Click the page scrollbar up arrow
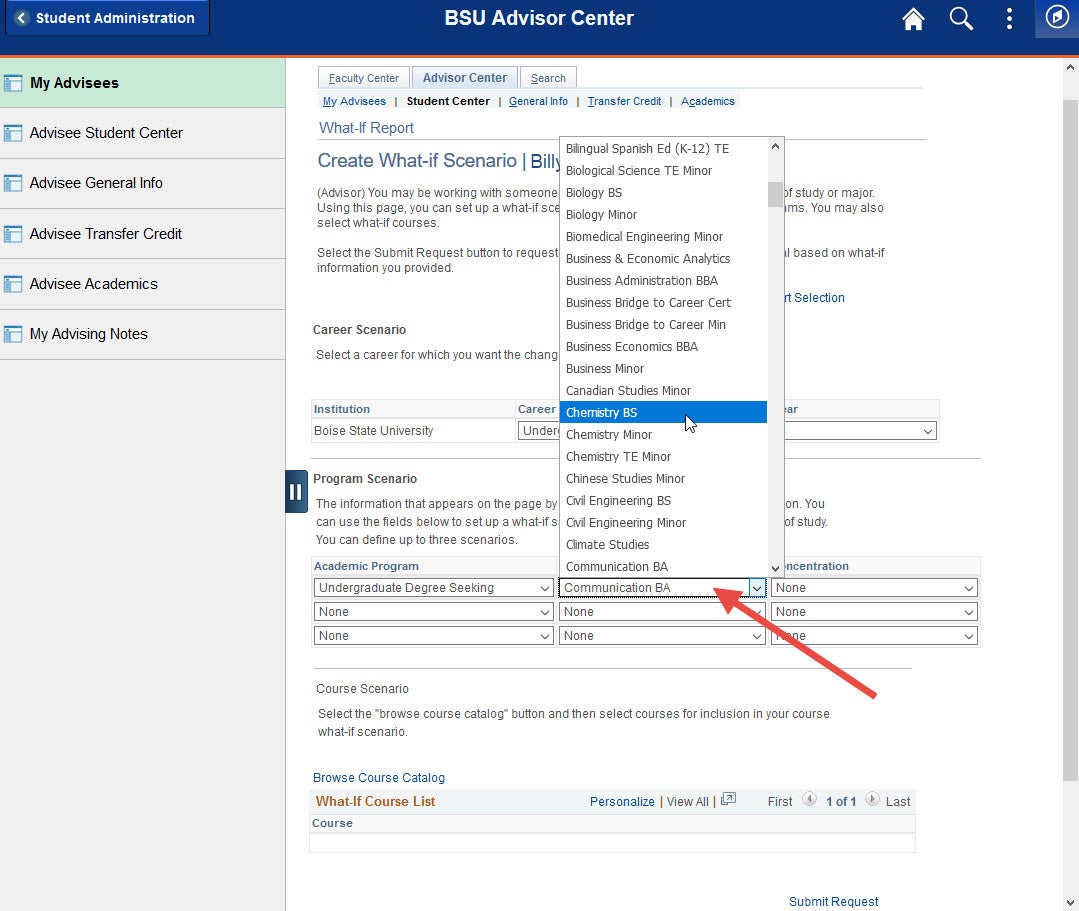 click(x=1070, y=67)
